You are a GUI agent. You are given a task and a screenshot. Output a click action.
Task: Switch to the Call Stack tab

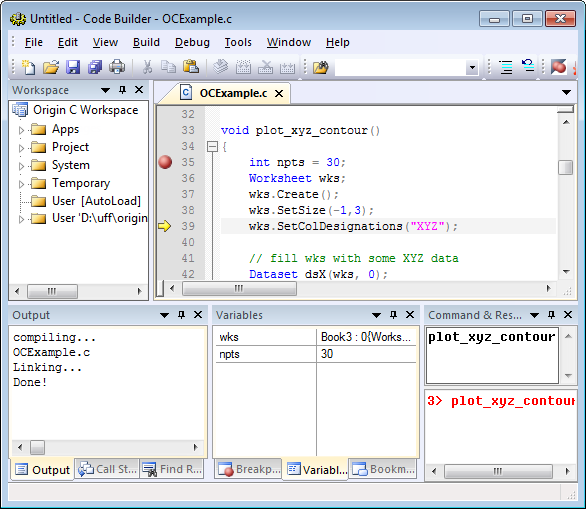107,469
